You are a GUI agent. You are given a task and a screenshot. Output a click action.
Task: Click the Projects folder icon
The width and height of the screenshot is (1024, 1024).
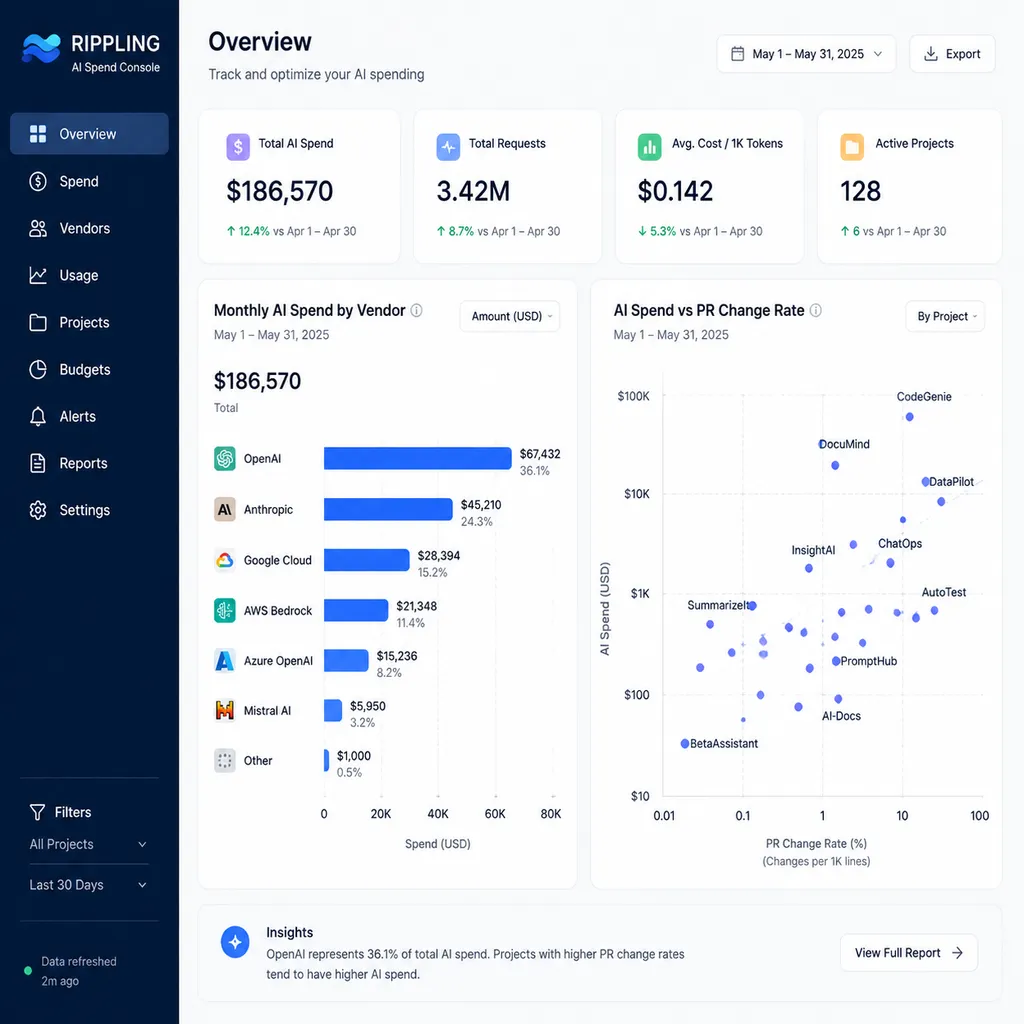click(38, 322)
